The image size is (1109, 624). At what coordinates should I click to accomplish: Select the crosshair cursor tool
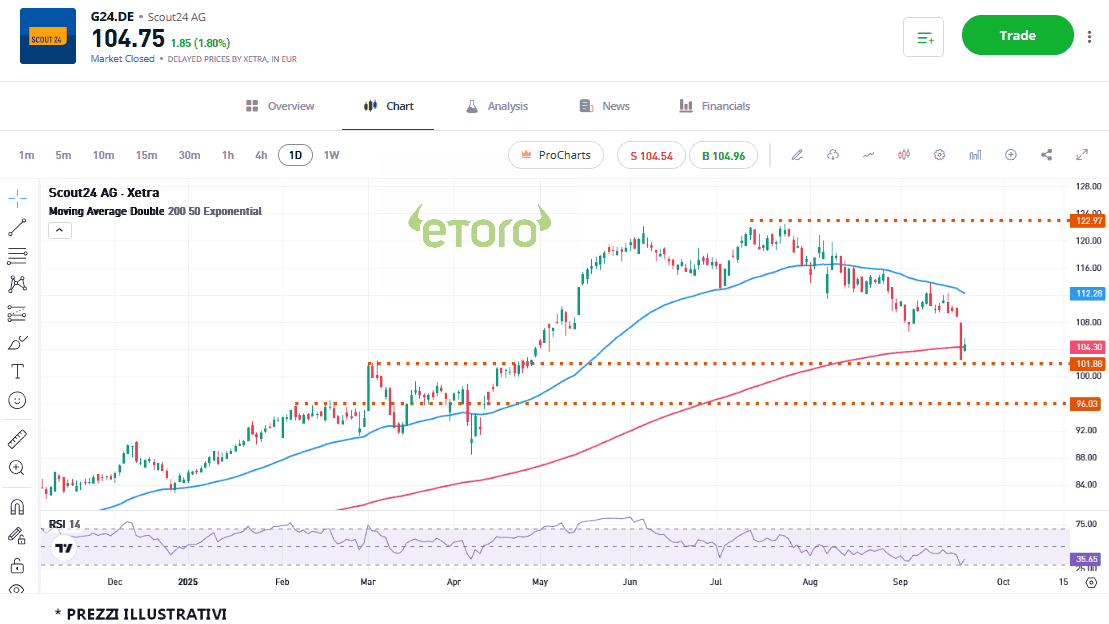pos(17,196)
